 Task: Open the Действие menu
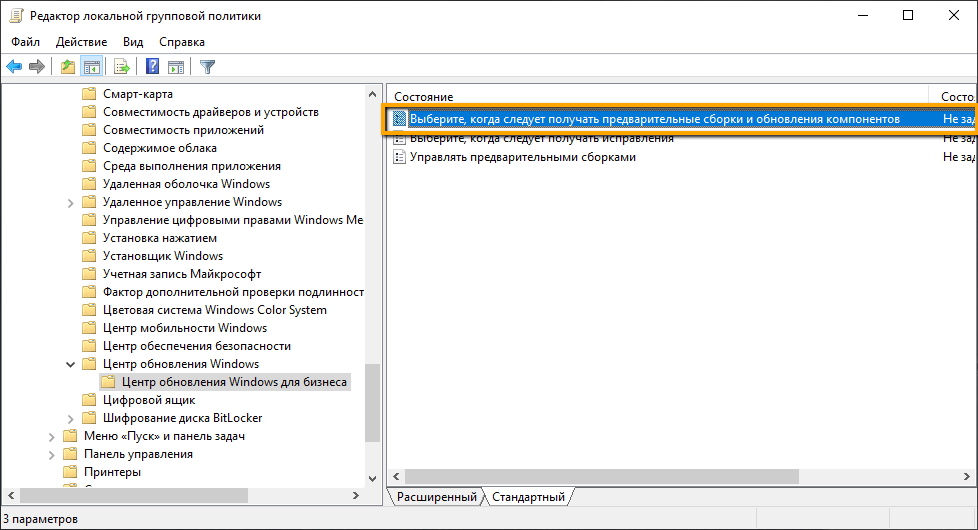[x=81, y=42]
